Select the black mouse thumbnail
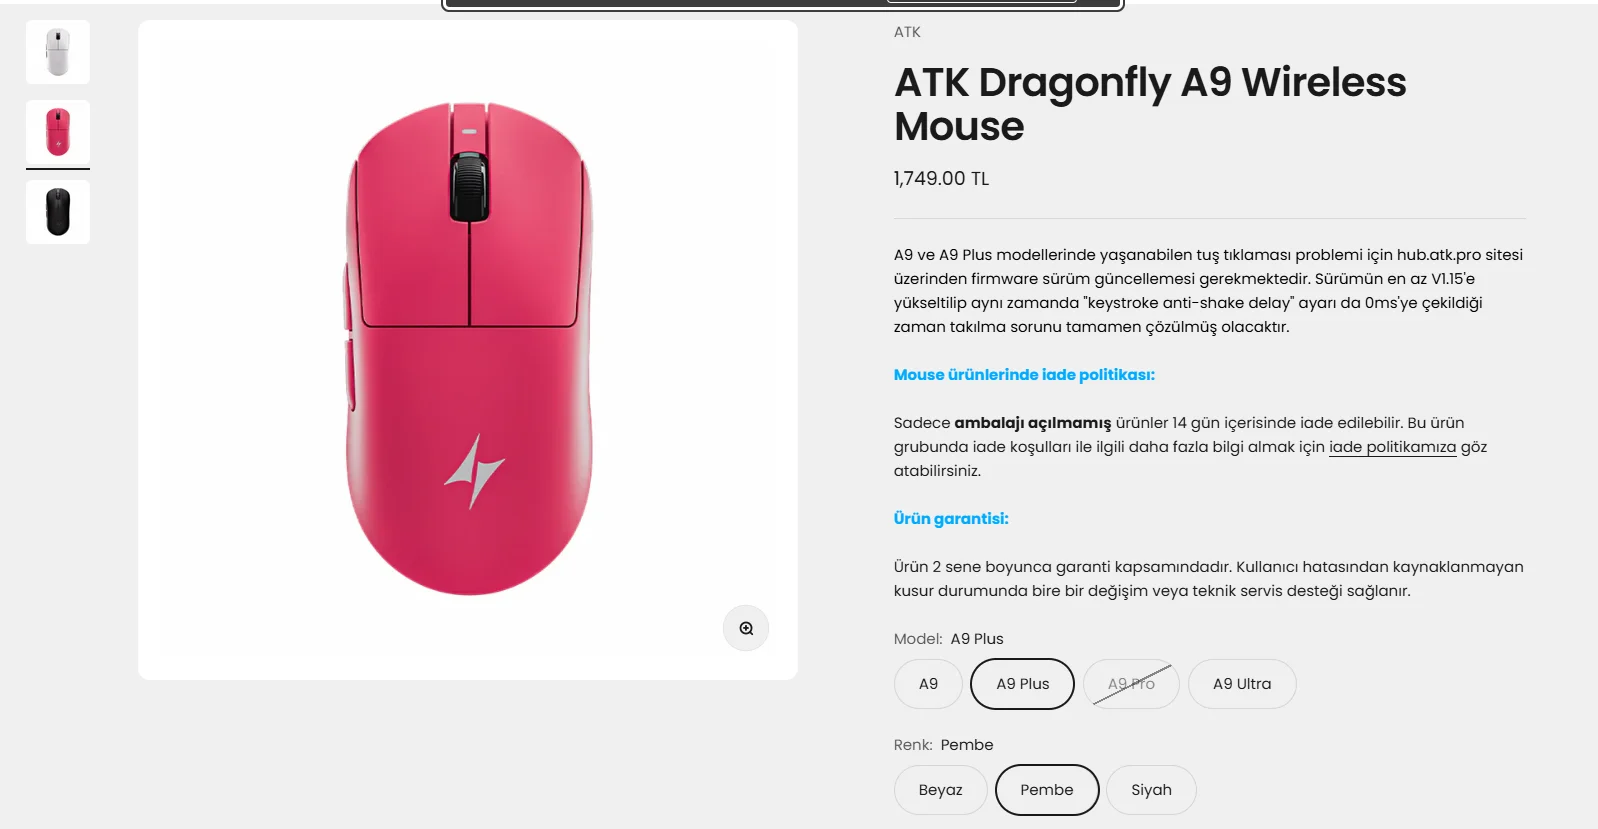 (58, 212)
